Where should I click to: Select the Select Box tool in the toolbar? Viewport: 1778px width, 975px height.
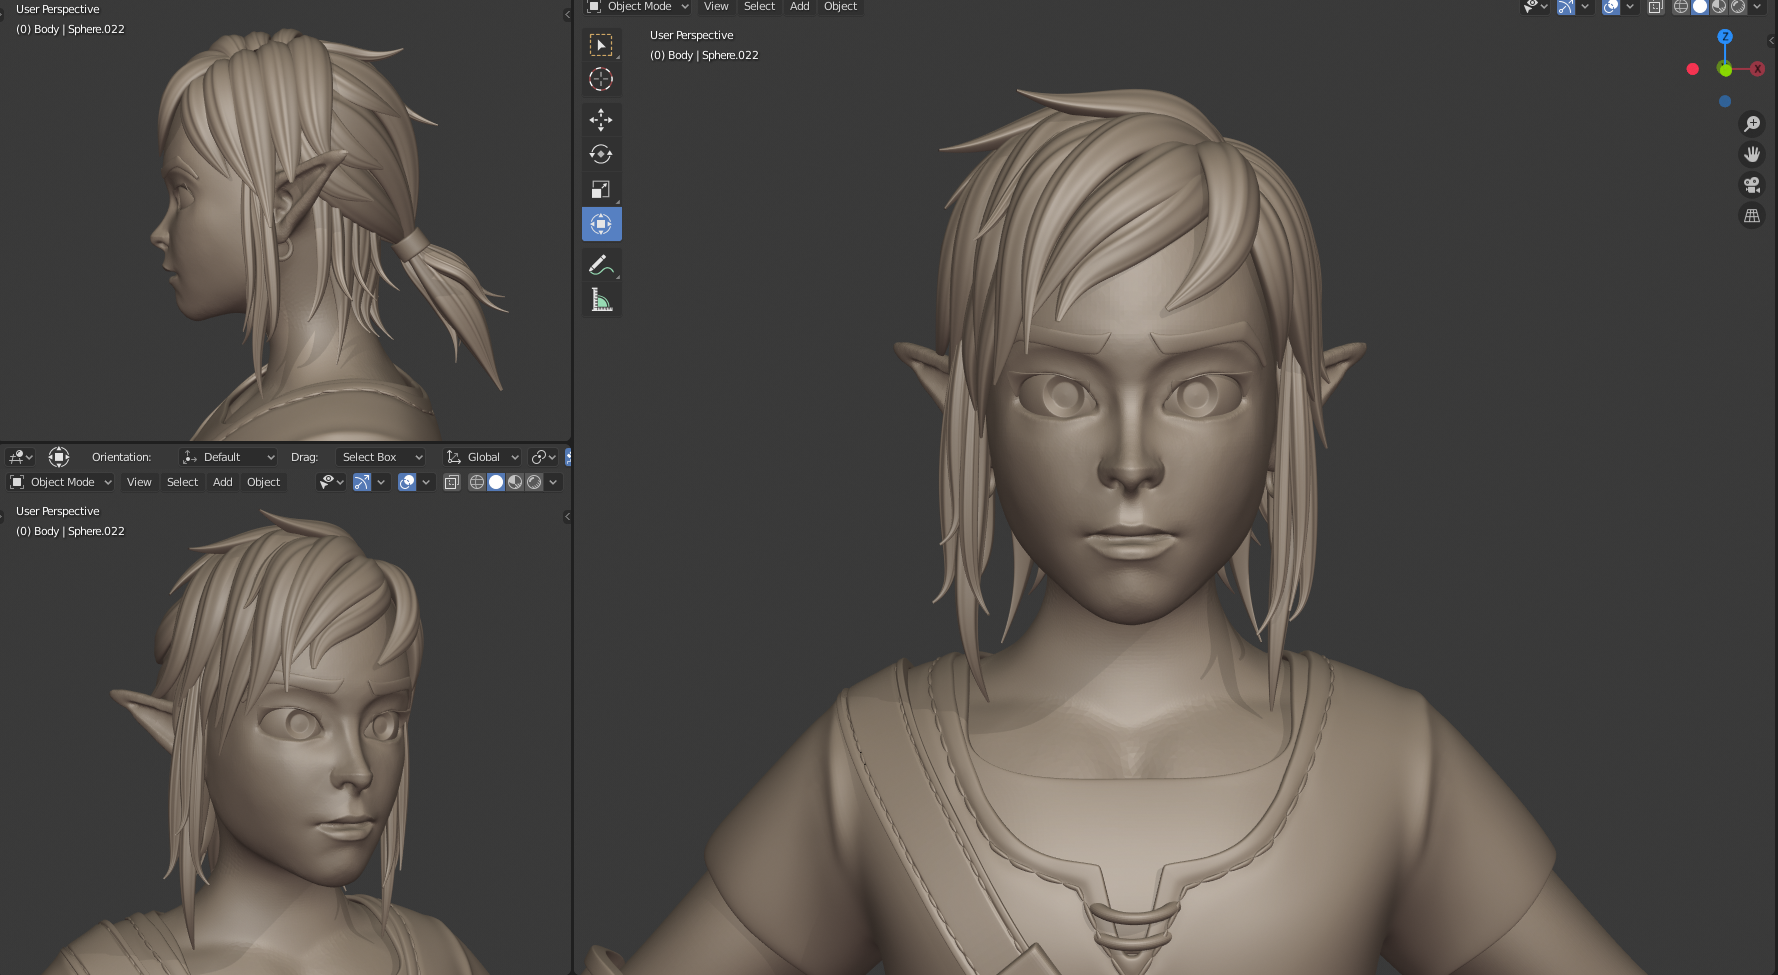[601, 46]
